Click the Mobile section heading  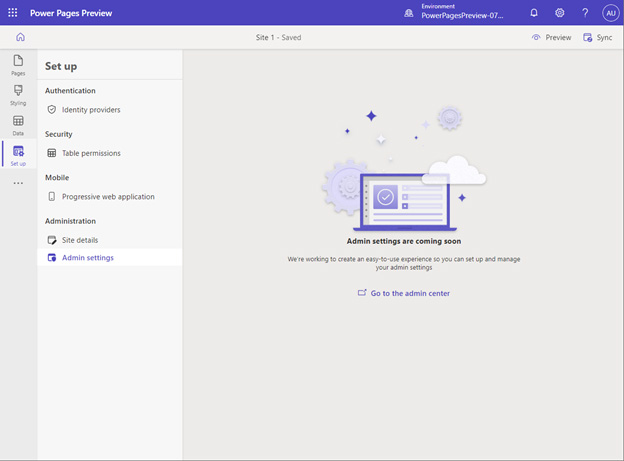[57, 178]
